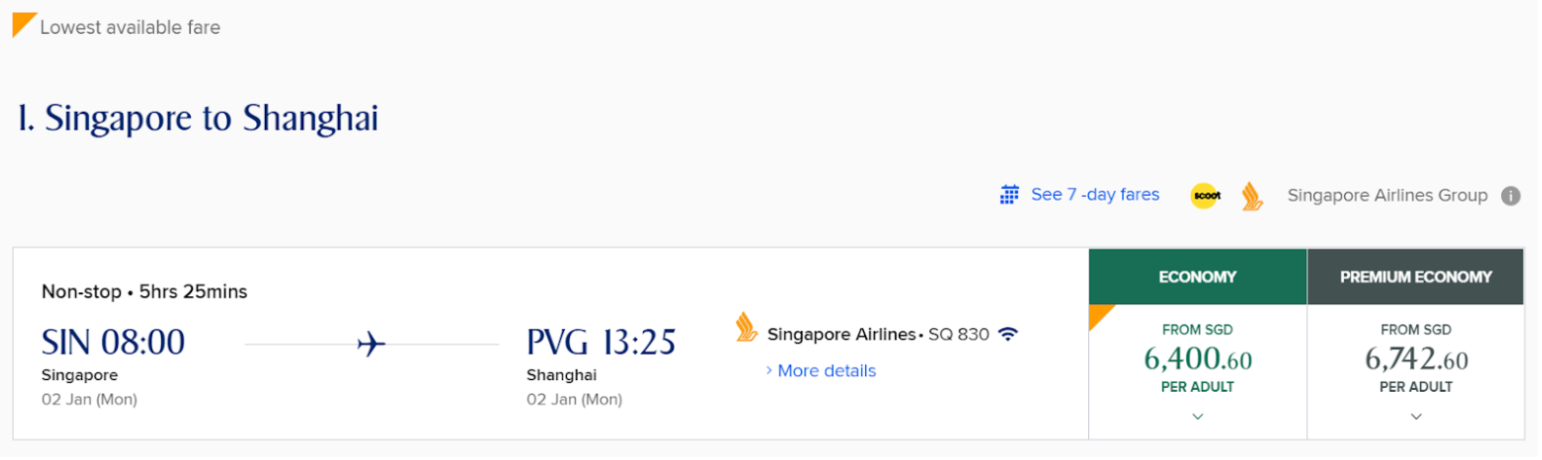The image size is (1542, 460).
Task: Select the ECONOMY column header
Action: [1198, 277]
